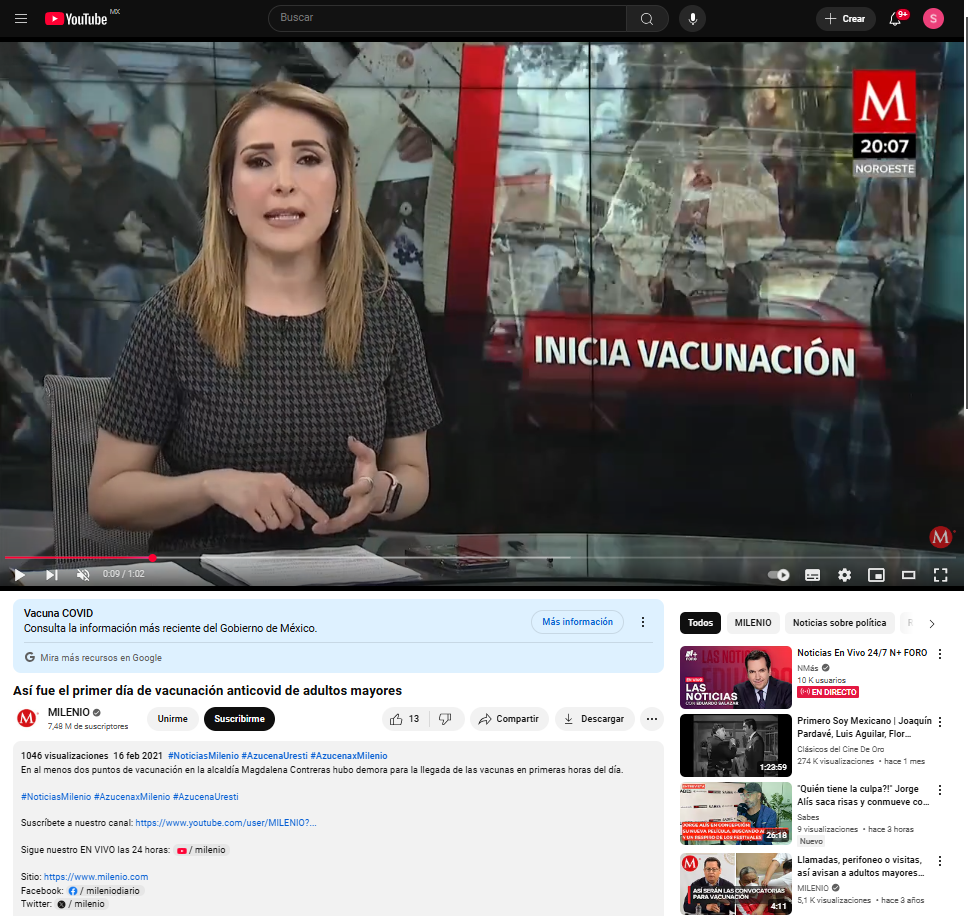Viewport: 968px width, 916px height.
Task: Open the Noticias En Vivo N+ FORO thumbnail
Action: point(736,677)
